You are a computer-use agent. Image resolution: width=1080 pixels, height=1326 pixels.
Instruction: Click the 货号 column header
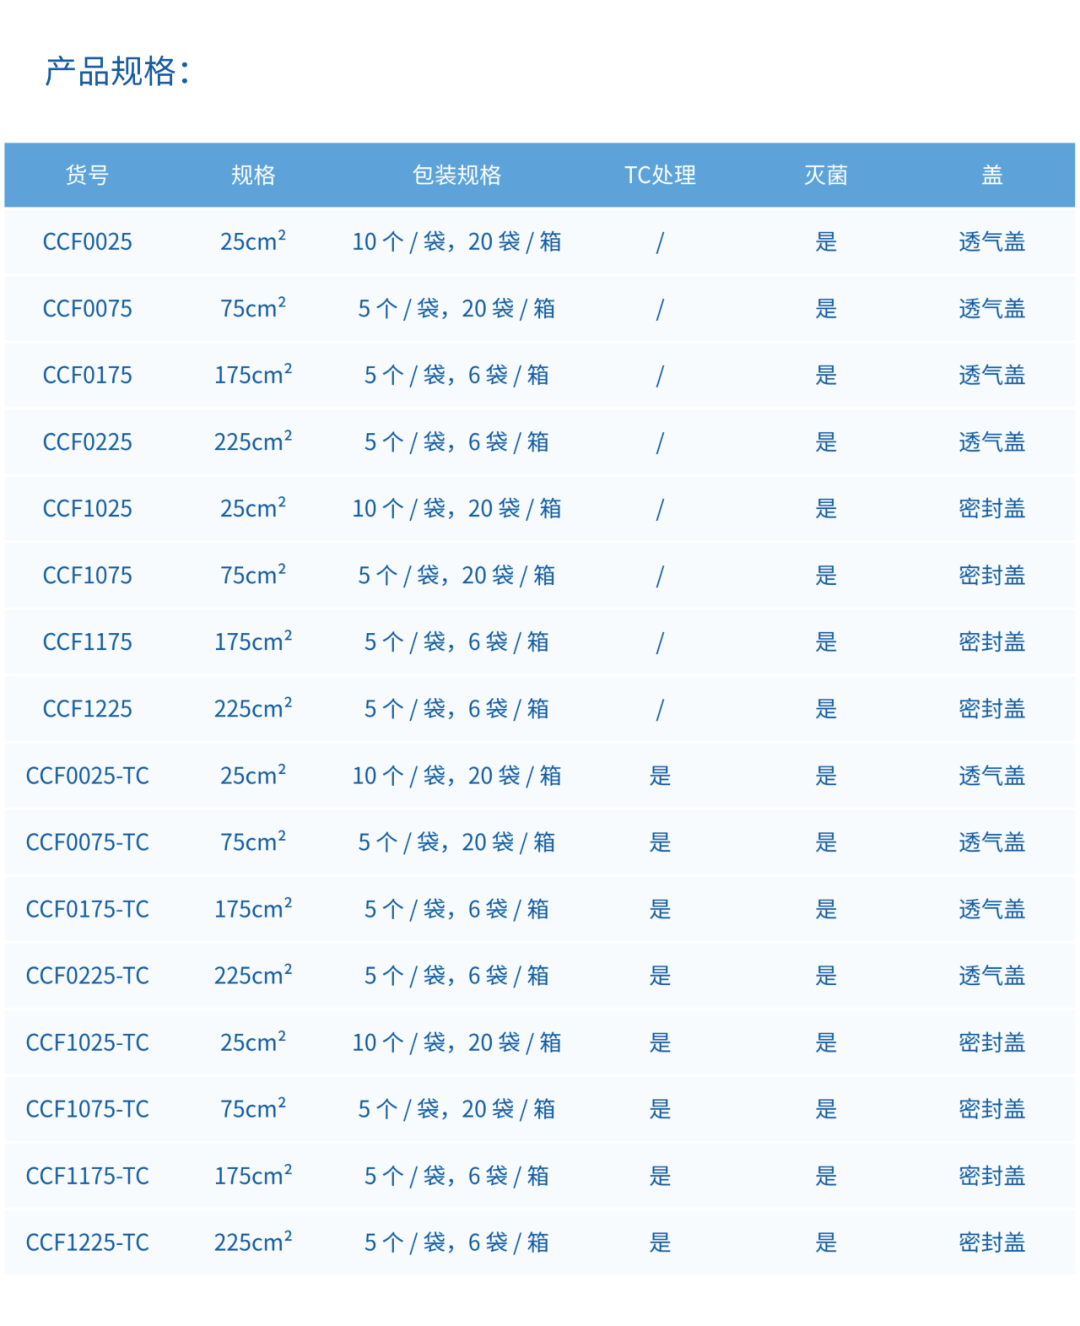pos(87,175)
